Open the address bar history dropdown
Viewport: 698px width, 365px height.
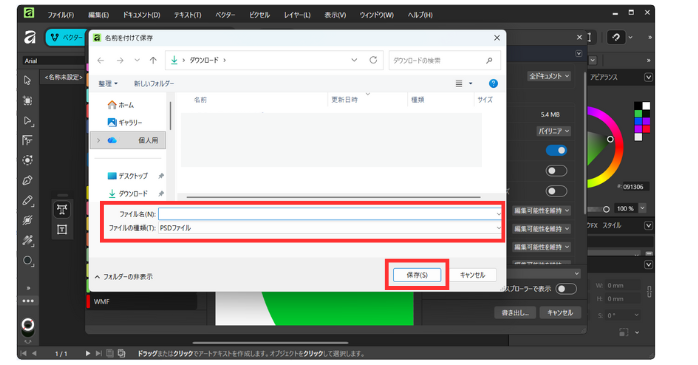pyautogui.click(x=354, y=60)
